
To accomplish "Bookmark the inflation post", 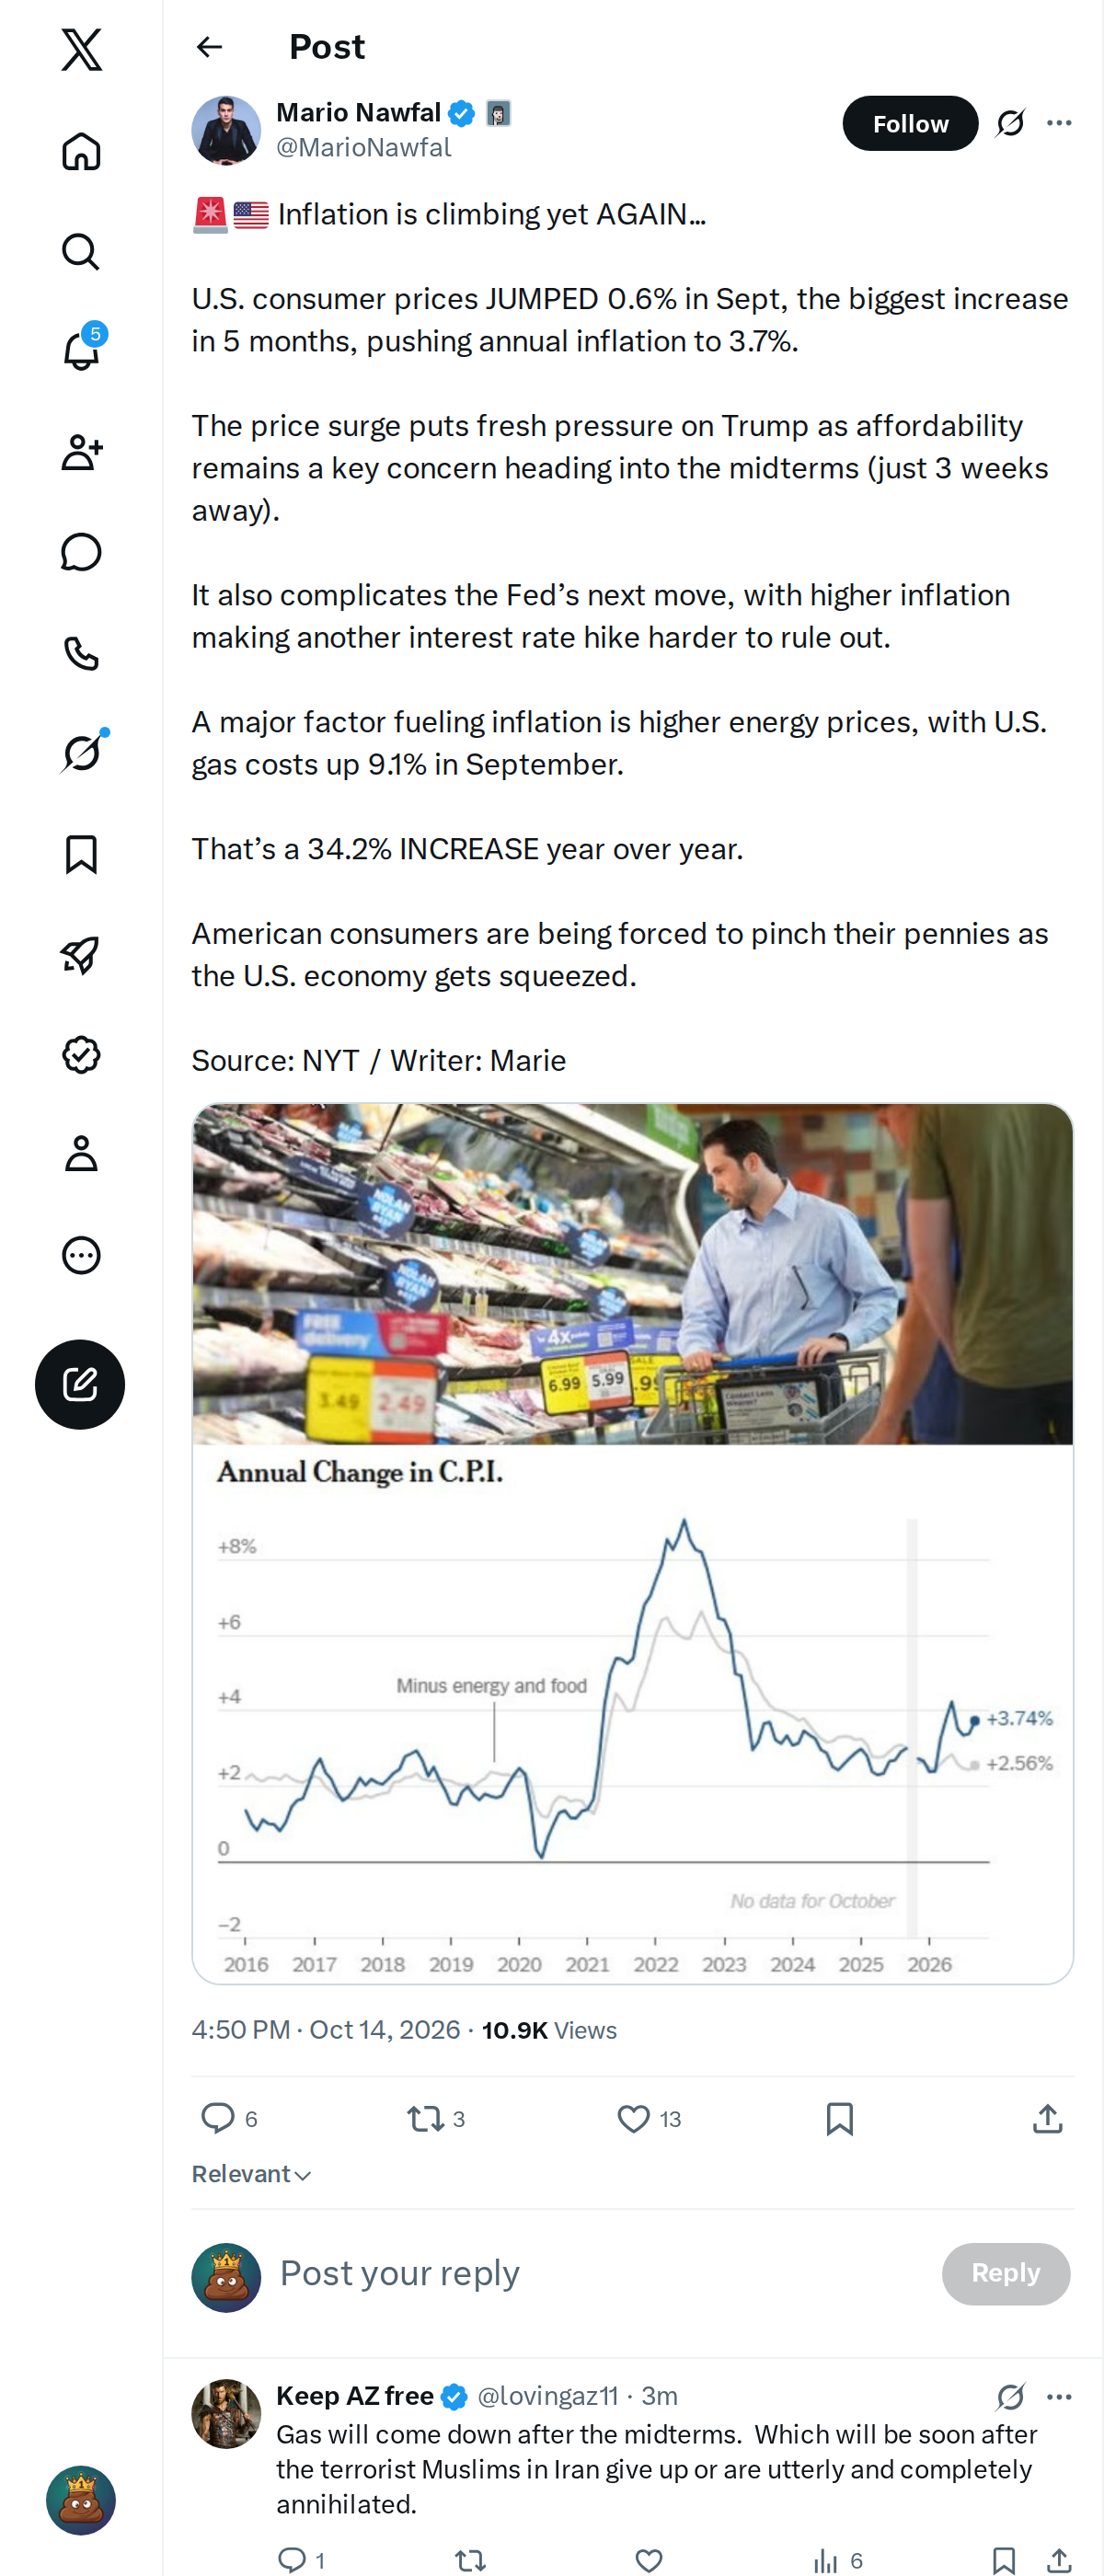I will pyautogui.click(x=840, y=2119).
